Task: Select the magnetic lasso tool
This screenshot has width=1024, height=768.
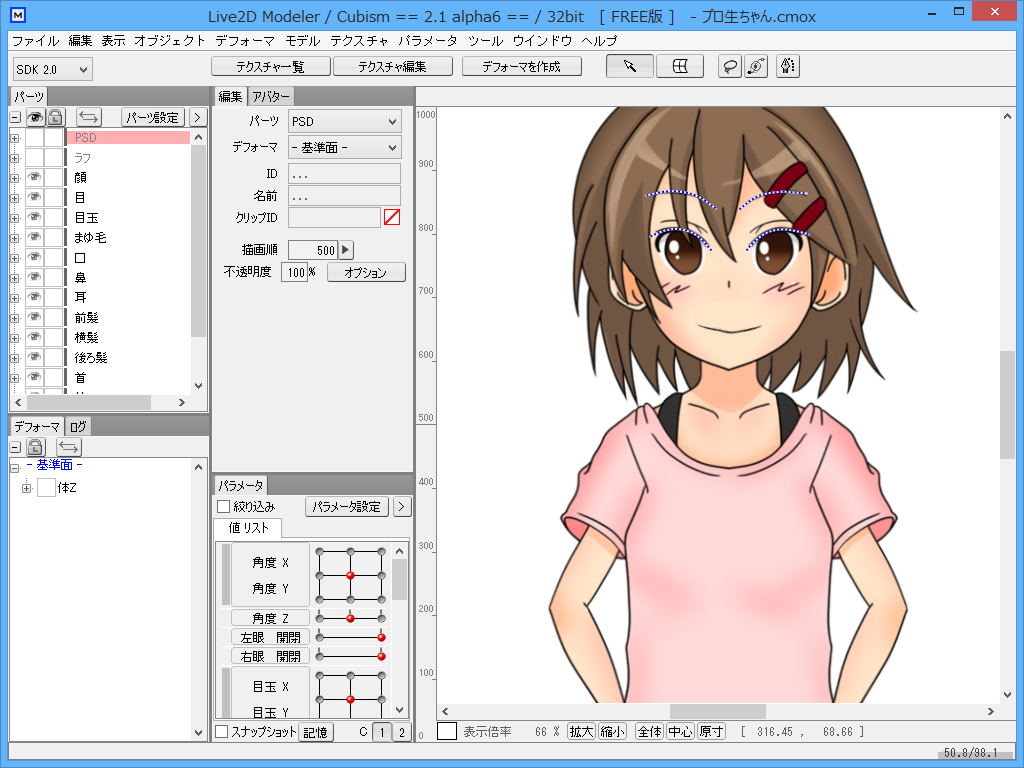Action: coord(756,66)
